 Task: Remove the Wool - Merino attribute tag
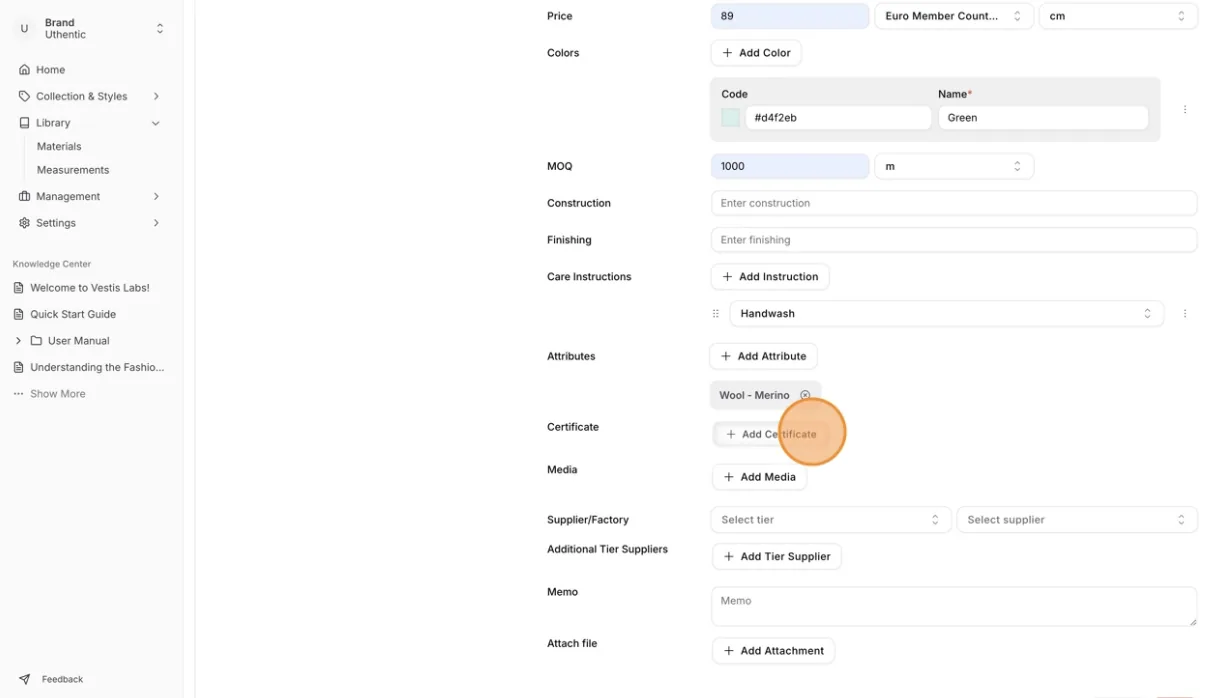pyautogui.click(x=805, y=395)
